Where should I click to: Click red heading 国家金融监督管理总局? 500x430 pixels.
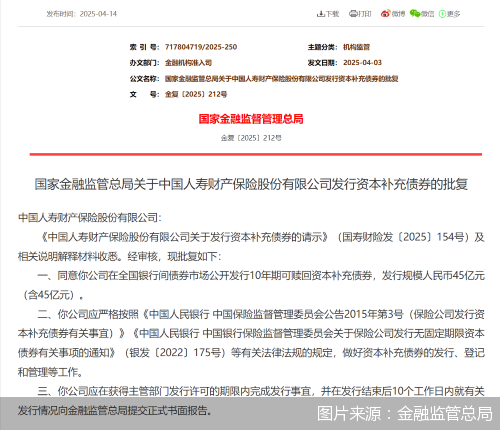251,119
